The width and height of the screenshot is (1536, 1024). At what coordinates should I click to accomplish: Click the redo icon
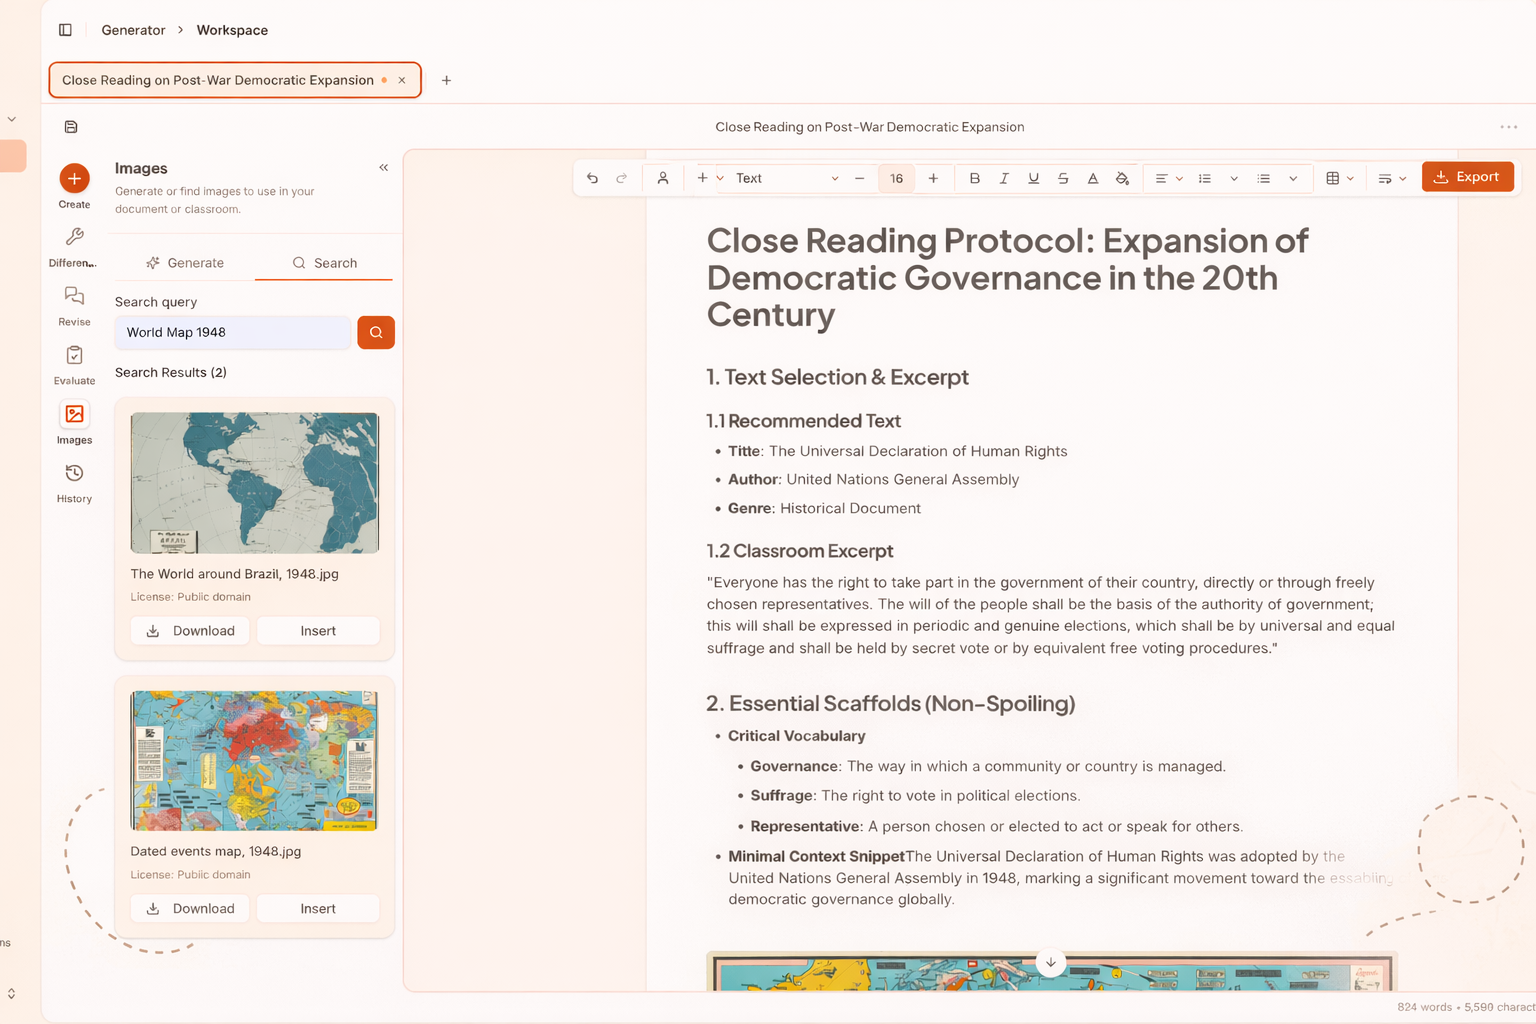[x=622, y=178]
